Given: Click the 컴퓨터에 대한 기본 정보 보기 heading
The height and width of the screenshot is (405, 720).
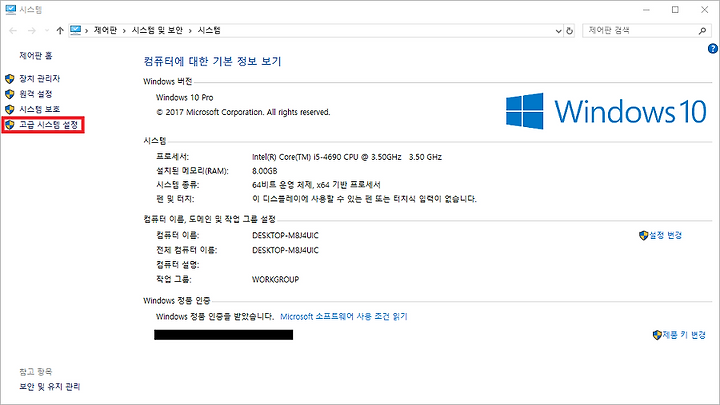Looking at the screenshot, I should (212, 61).
